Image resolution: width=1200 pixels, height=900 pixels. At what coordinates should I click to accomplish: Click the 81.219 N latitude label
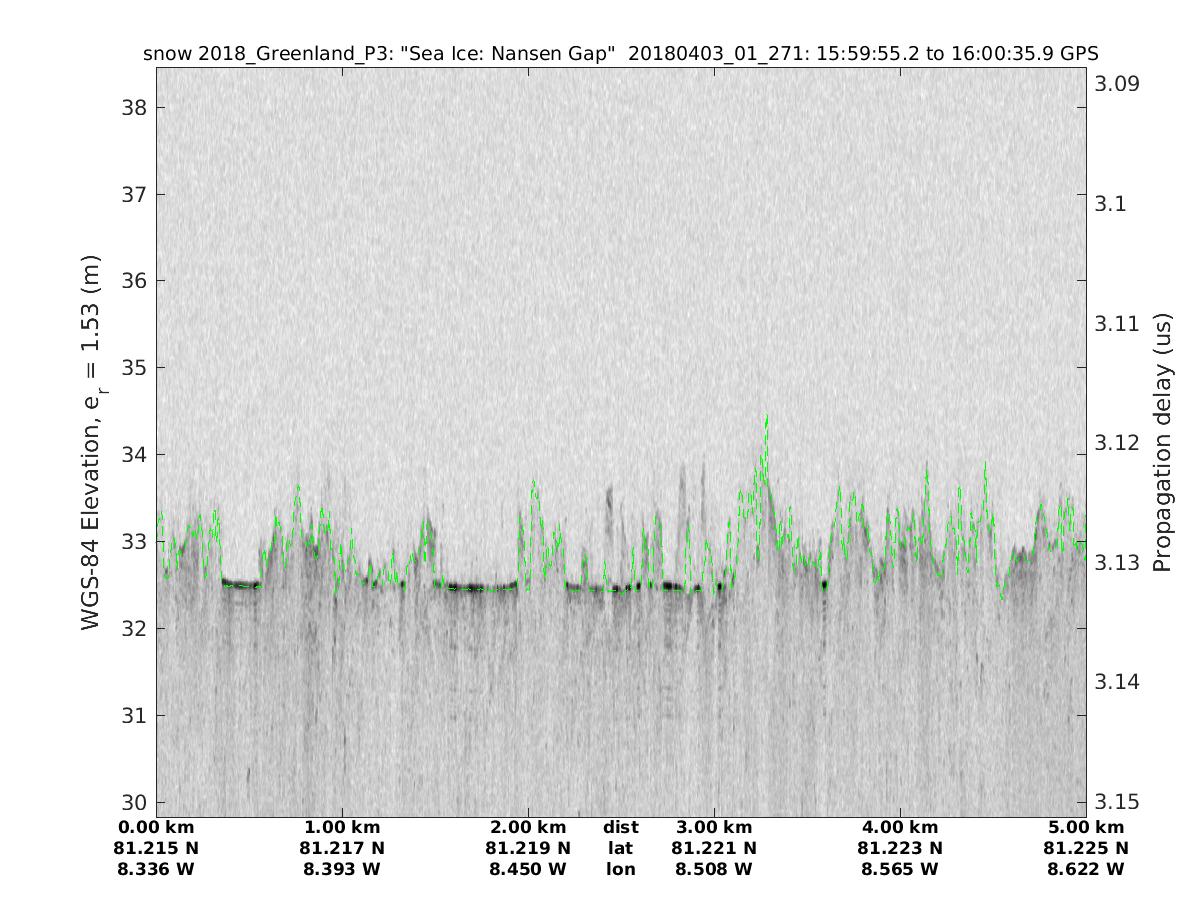pyautogui.click(x=528, y=848)
